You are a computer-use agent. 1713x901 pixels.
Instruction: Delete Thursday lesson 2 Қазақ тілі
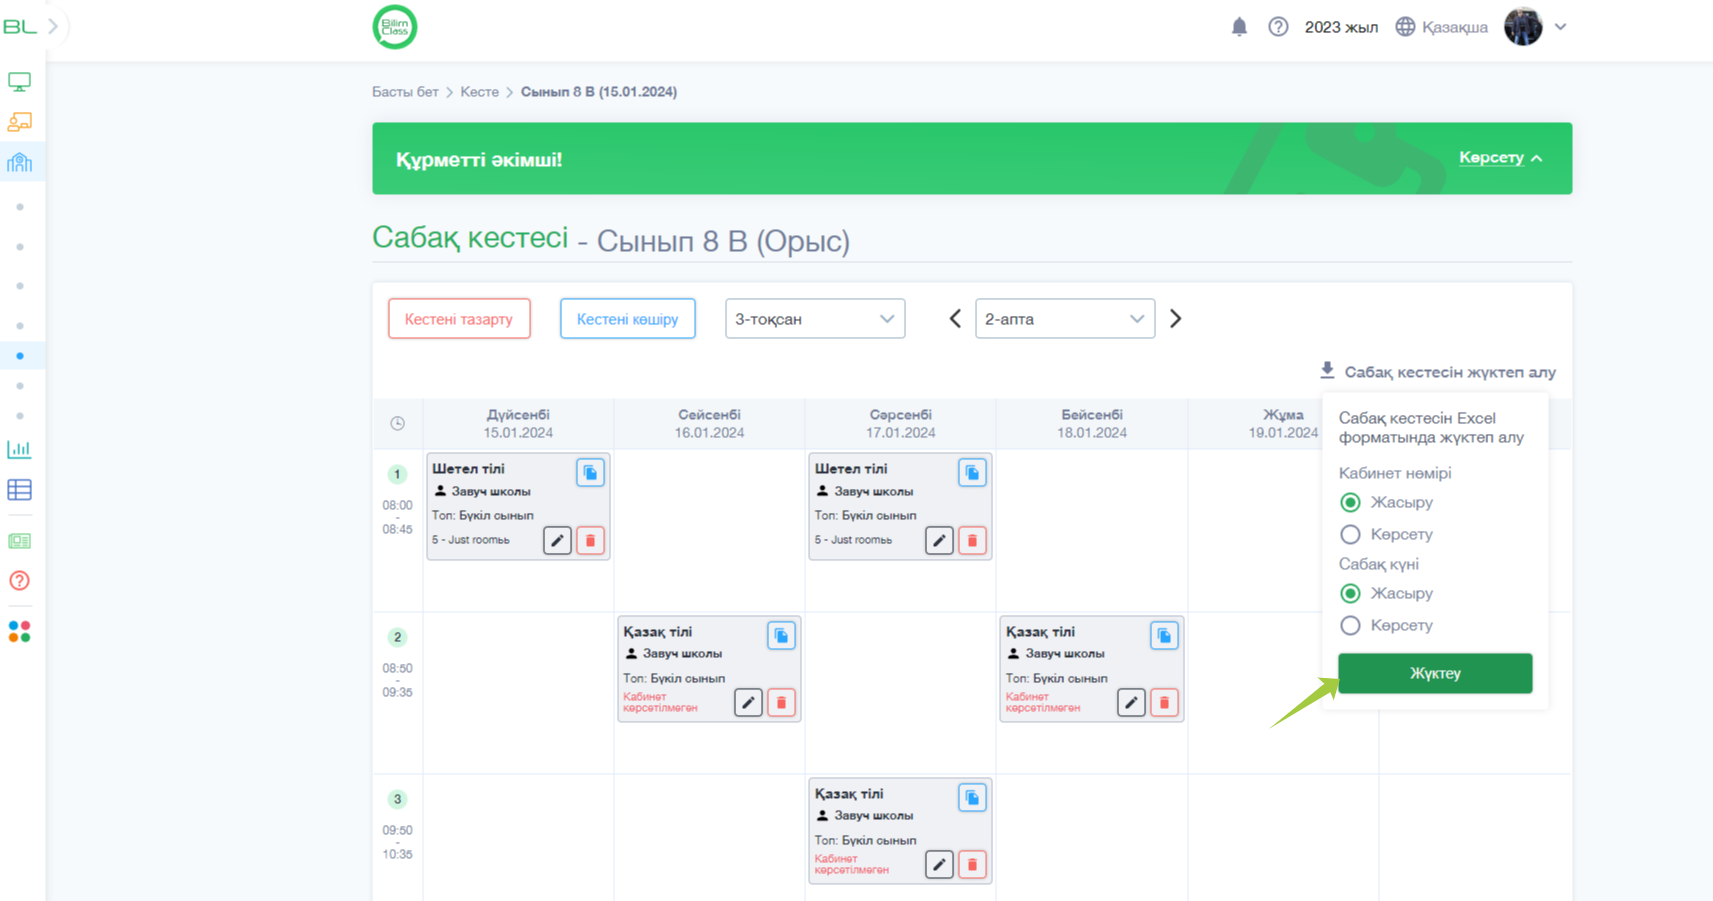coord(1164,703)
